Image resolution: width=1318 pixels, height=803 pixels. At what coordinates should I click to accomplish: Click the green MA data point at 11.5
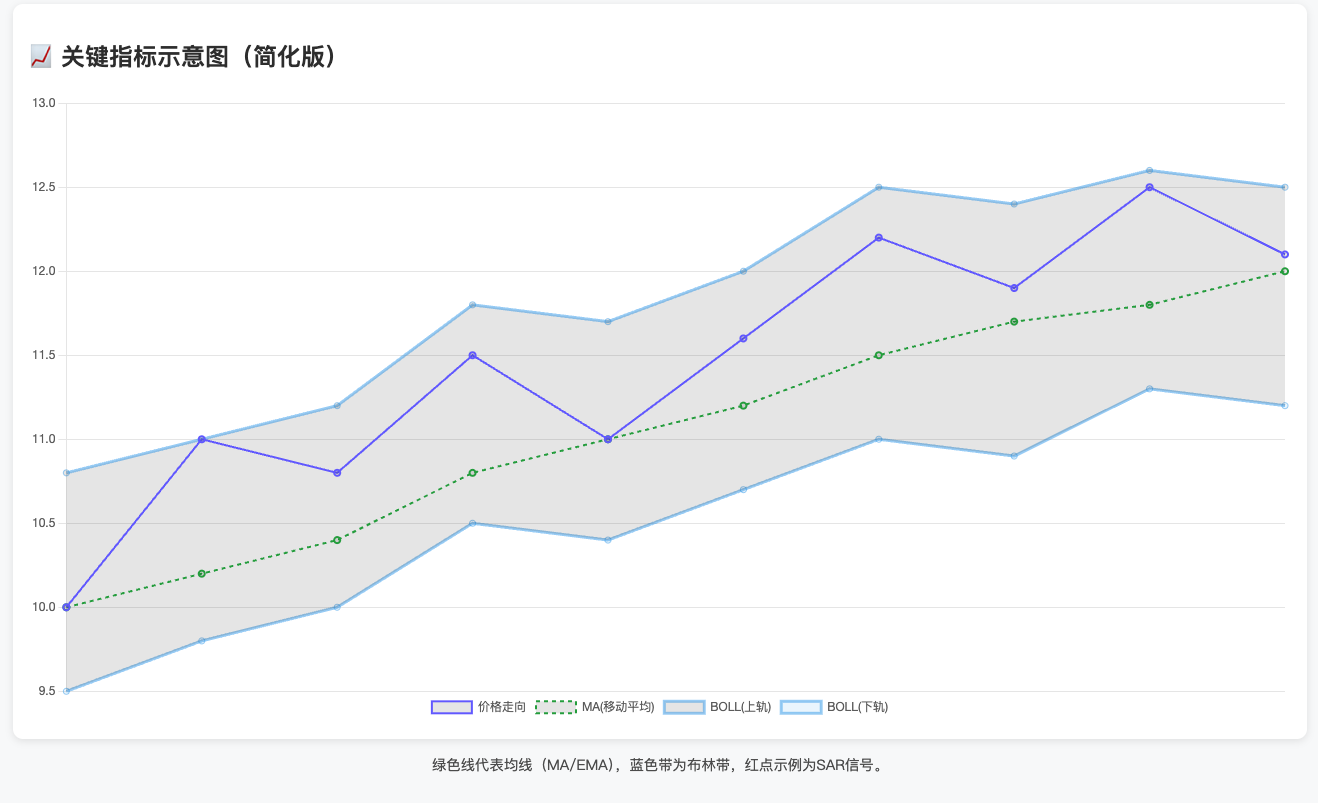878,355
